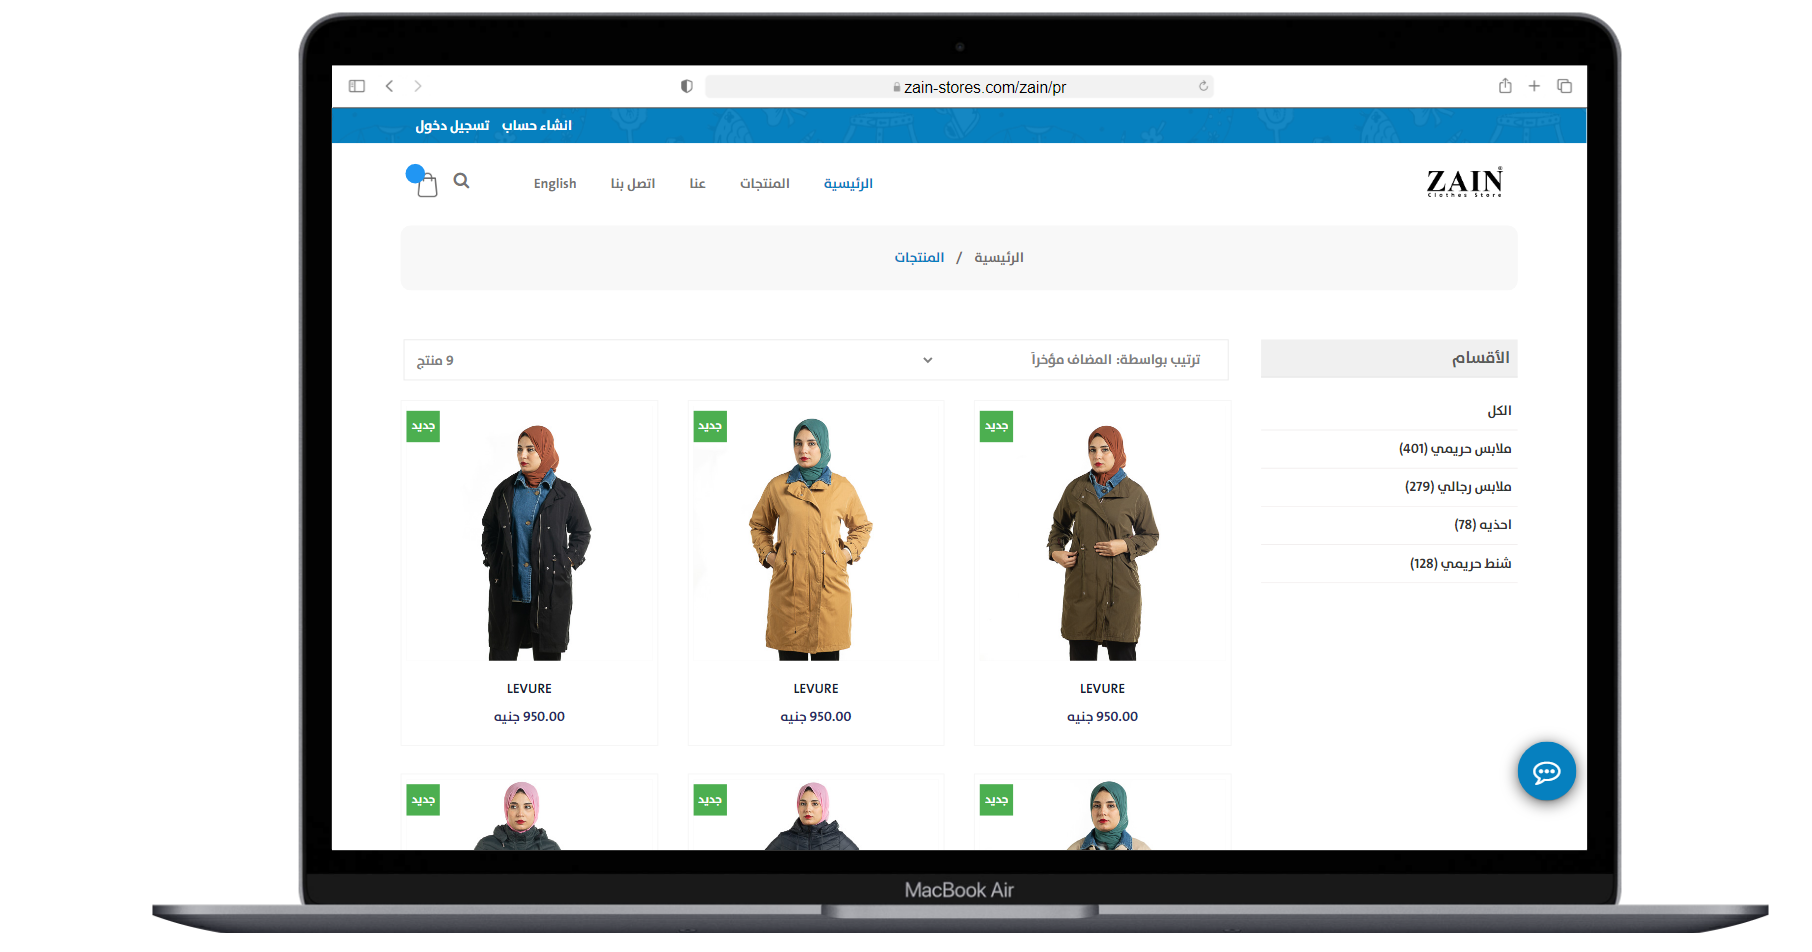This screenshot has height=952, width=1812.
Task: Go forward with the browser forward arrow
Action: (x=418, y=86)
